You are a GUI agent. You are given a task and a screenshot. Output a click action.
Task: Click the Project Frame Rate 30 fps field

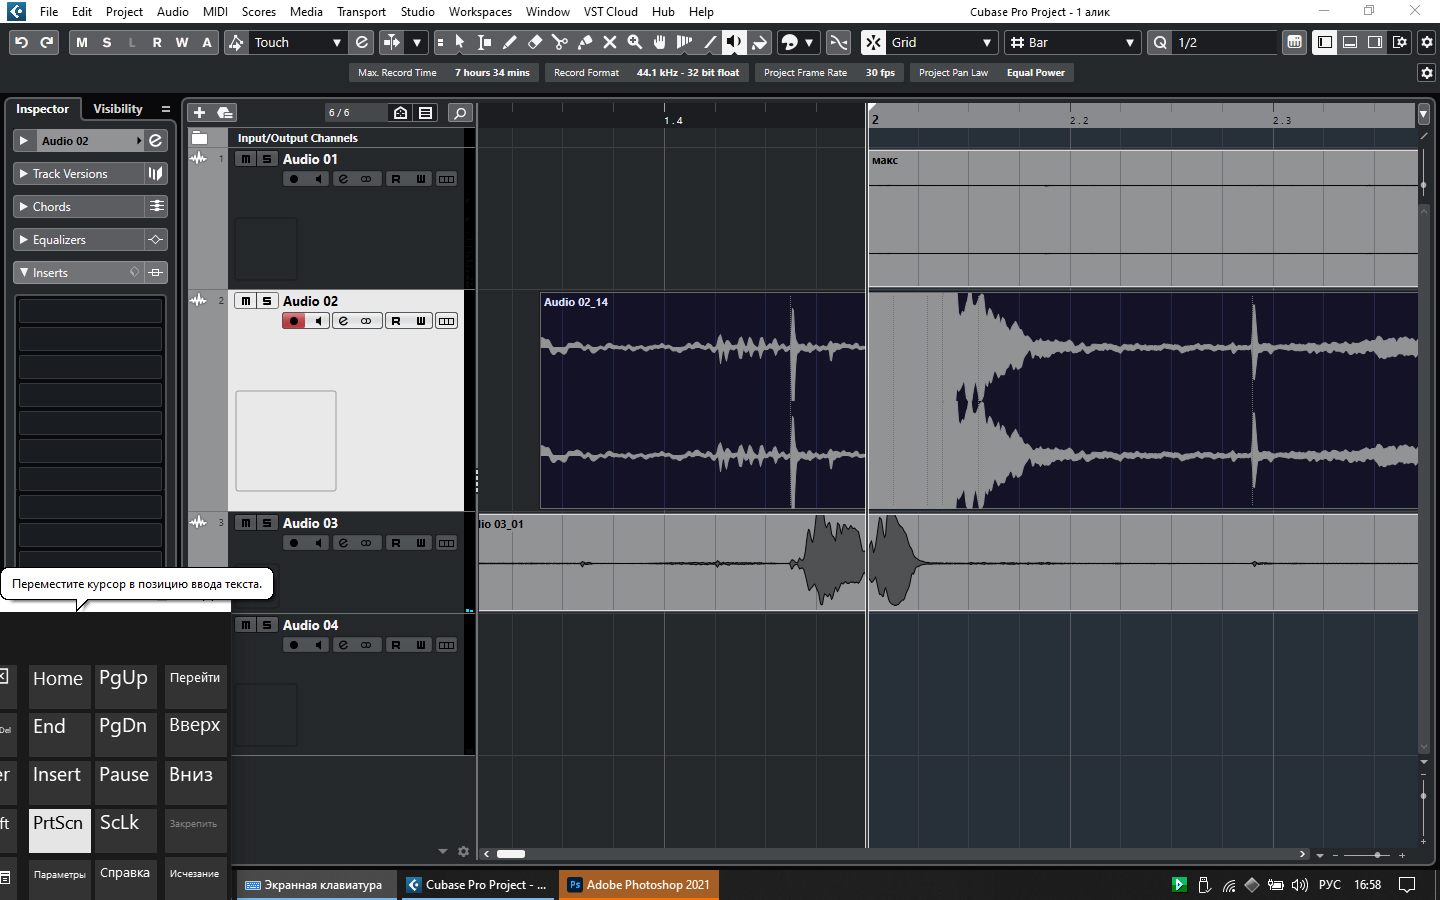point(880,73)
